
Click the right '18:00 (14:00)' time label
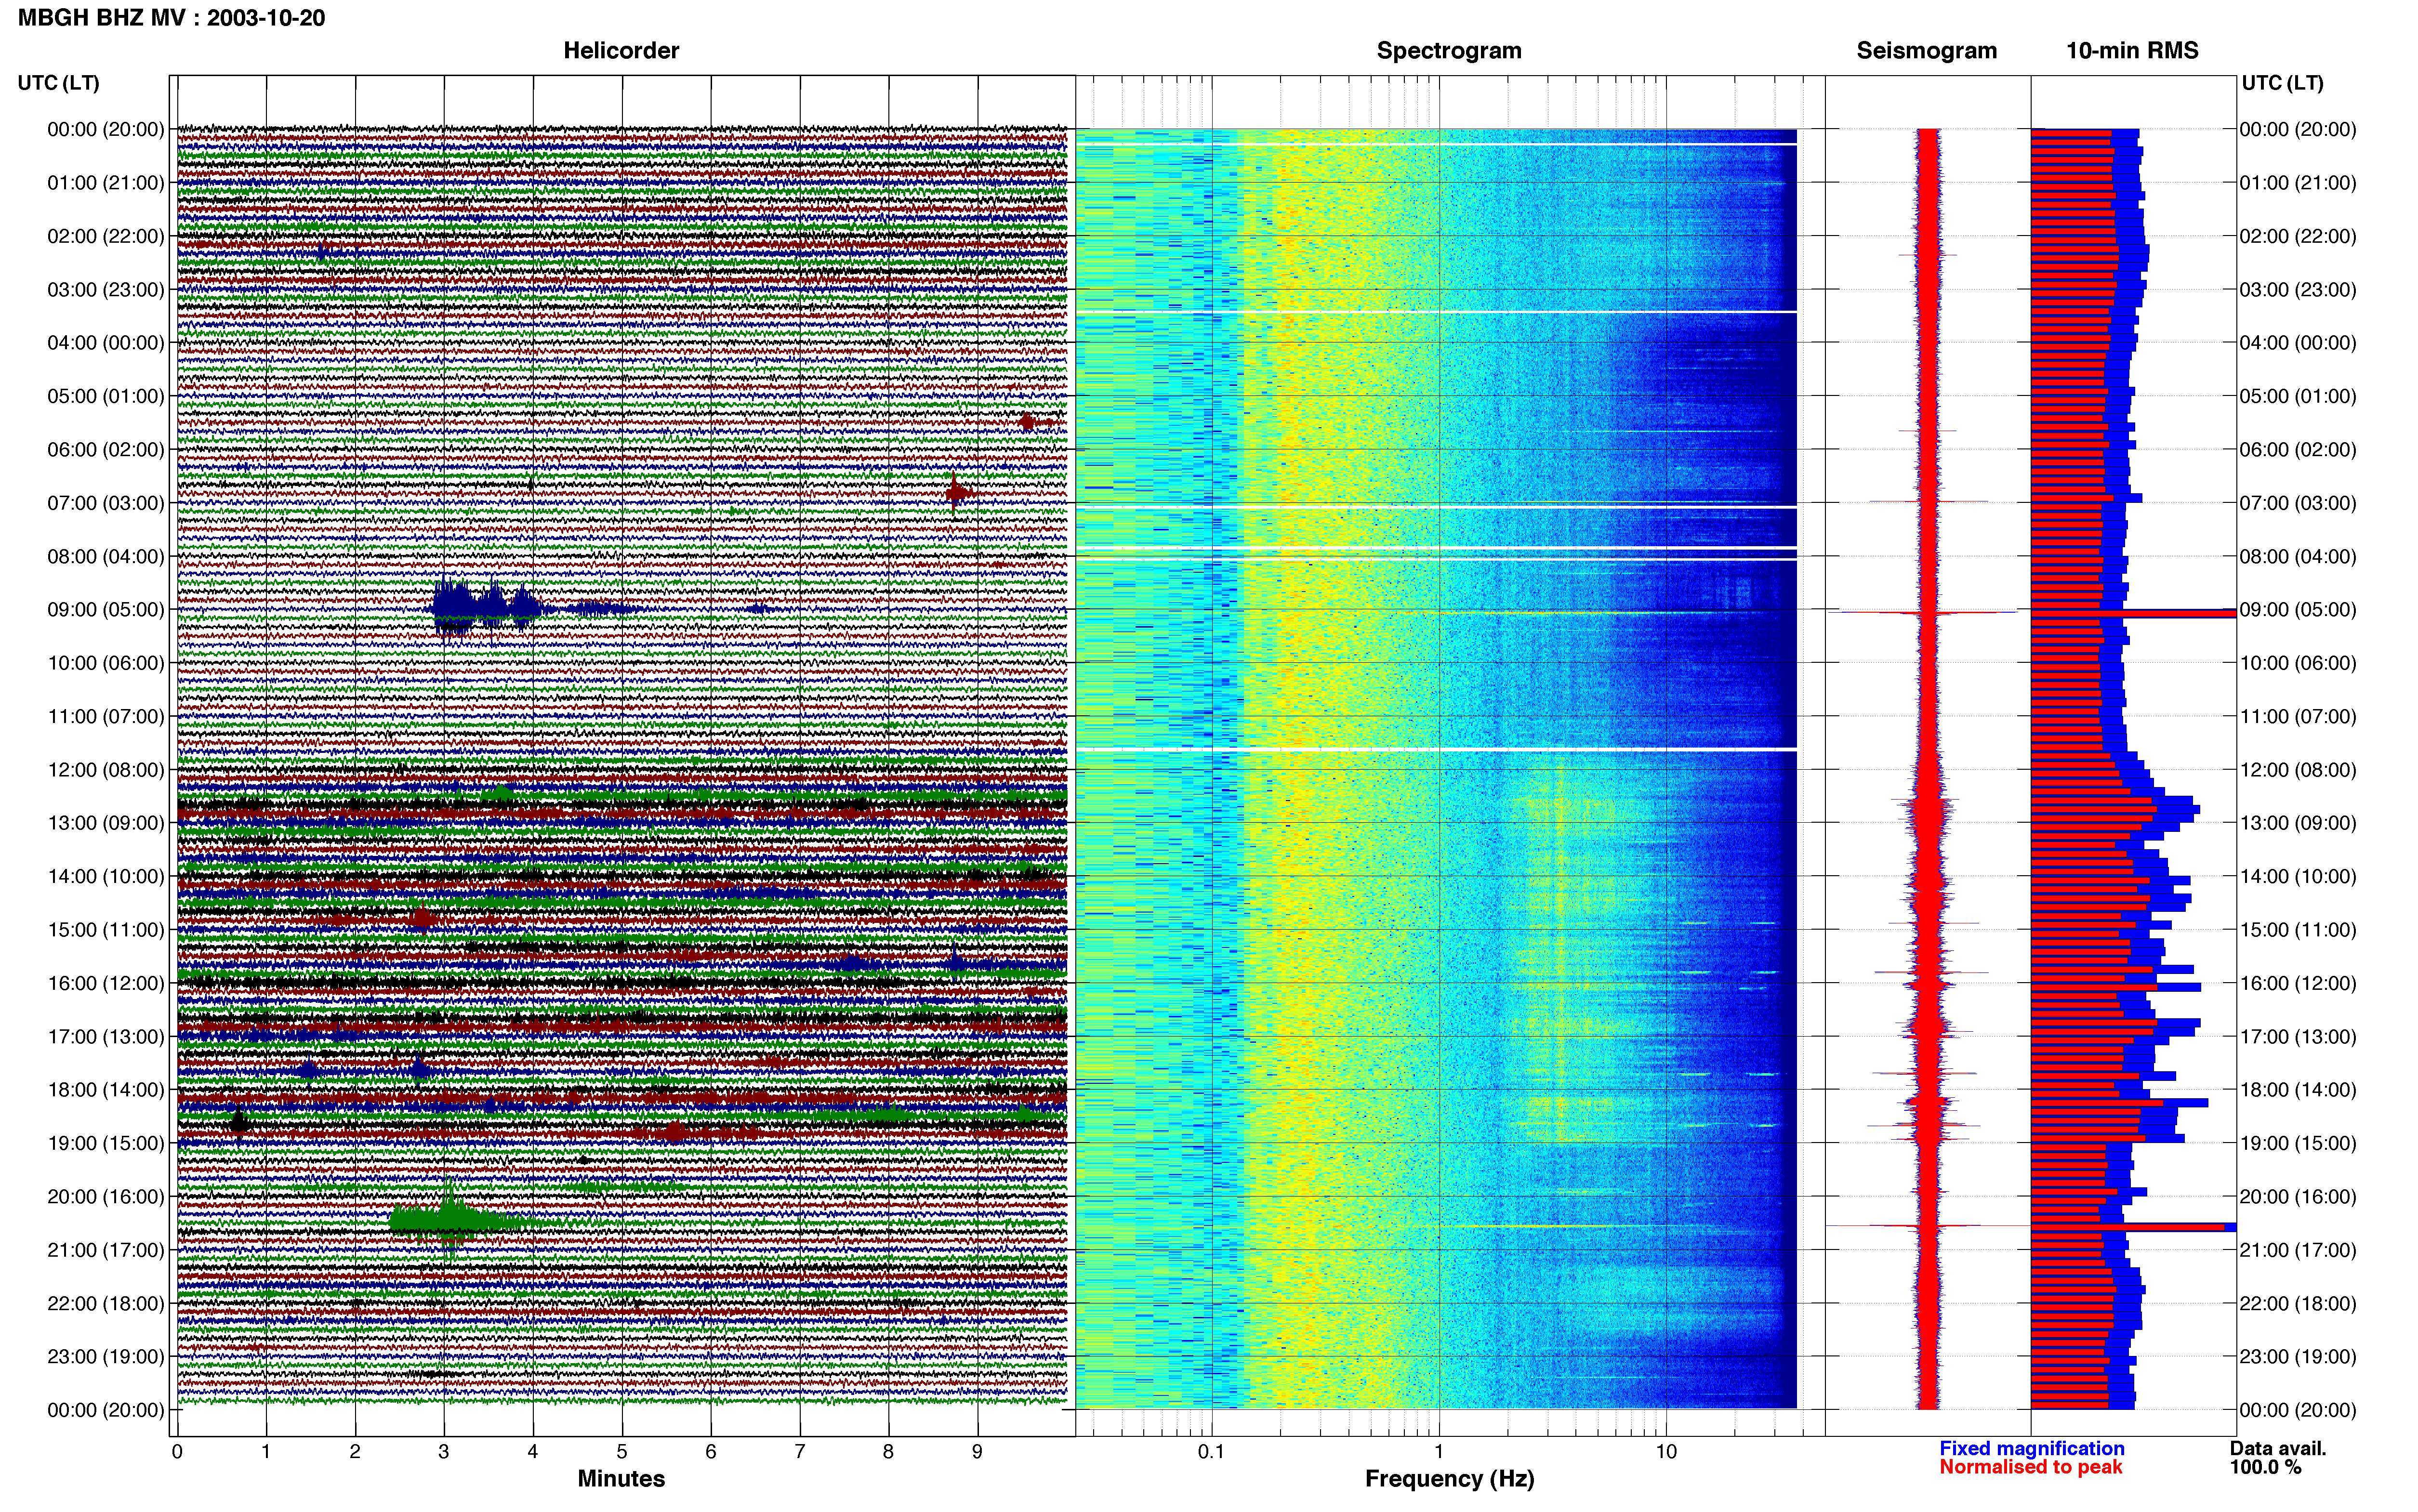(x=2298, y=1090)
